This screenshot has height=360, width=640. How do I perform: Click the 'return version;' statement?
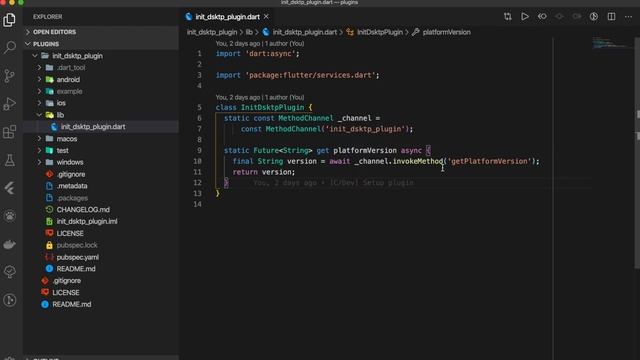click(264, 172)
